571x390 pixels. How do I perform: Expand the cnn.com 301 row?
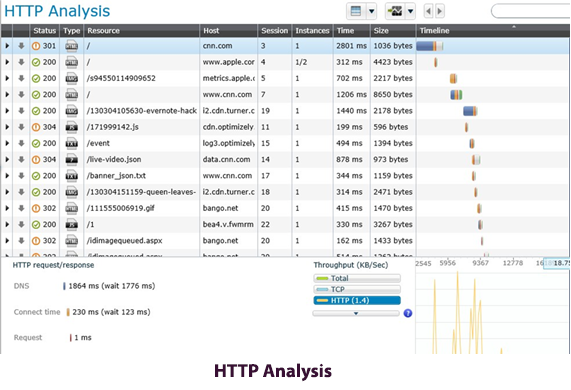click(x=7, y=46)
